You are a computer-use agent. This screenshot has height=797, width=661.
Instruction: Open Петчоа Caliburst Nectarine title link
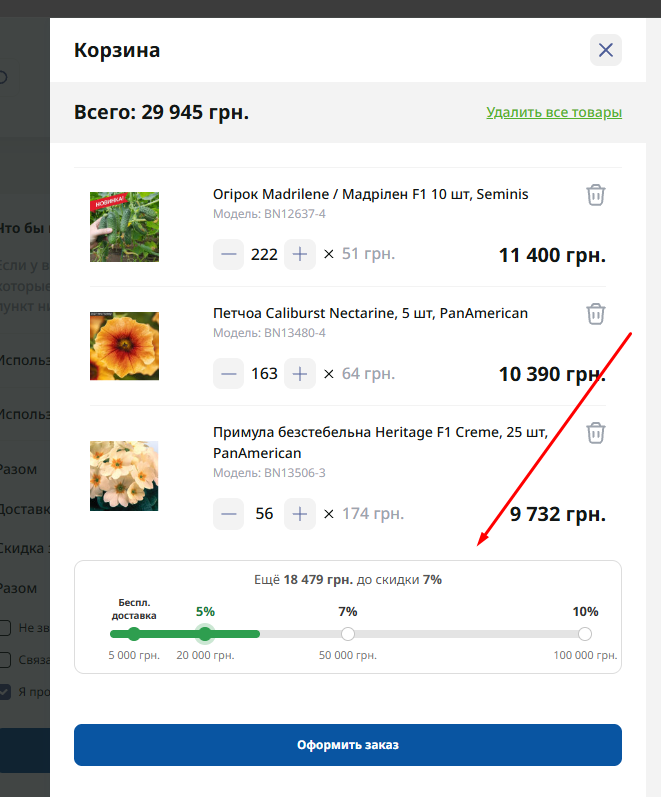click(370, 313)
